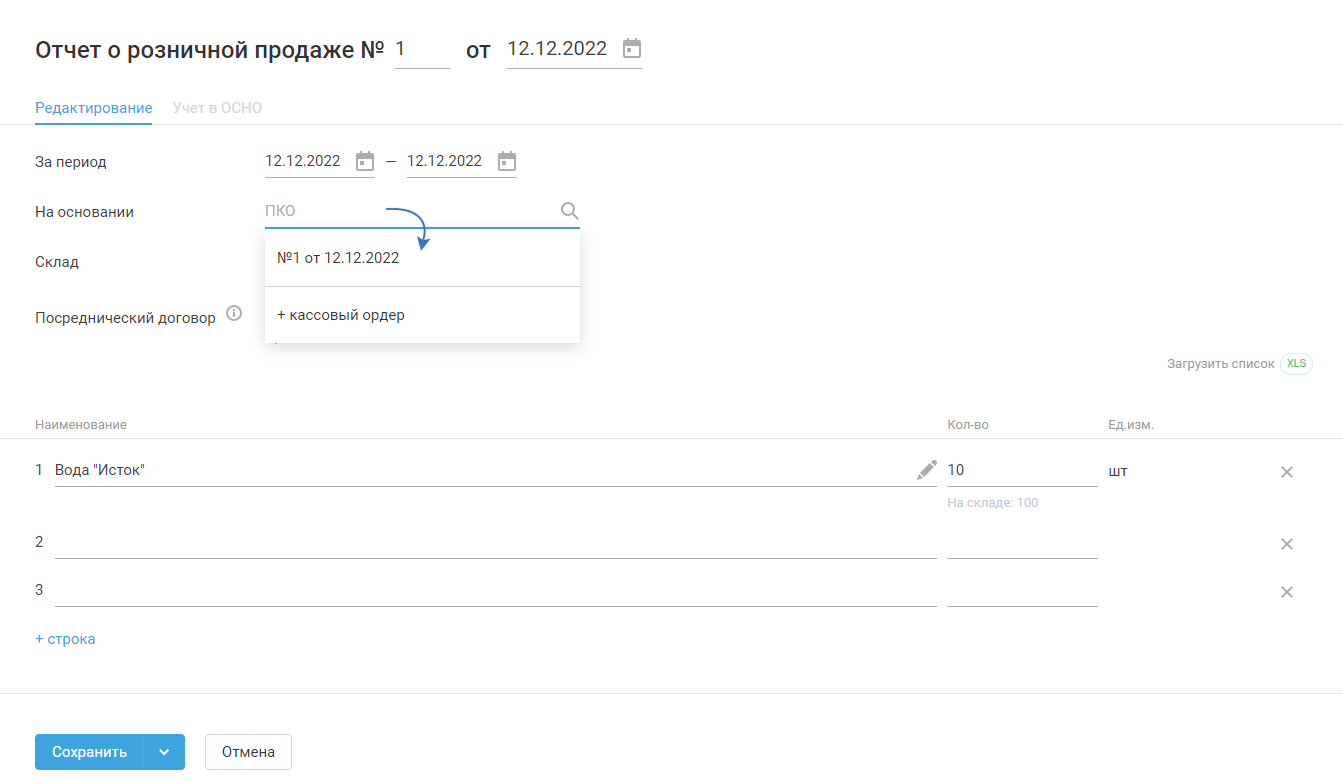The width and height of the screenshot is (1343, 783).
Task: Focus row 2 quantity field
Action: pos(1022,543)
